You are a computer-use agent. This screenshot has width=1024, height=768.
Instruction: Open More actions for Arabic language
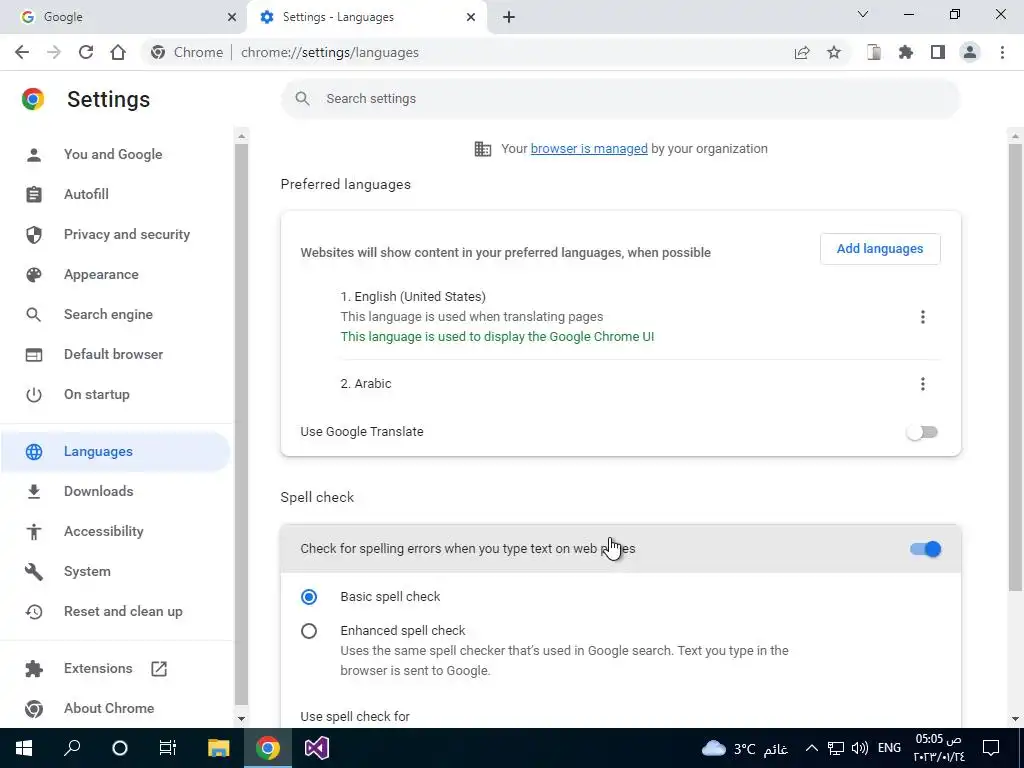click(x=922, y=383)
